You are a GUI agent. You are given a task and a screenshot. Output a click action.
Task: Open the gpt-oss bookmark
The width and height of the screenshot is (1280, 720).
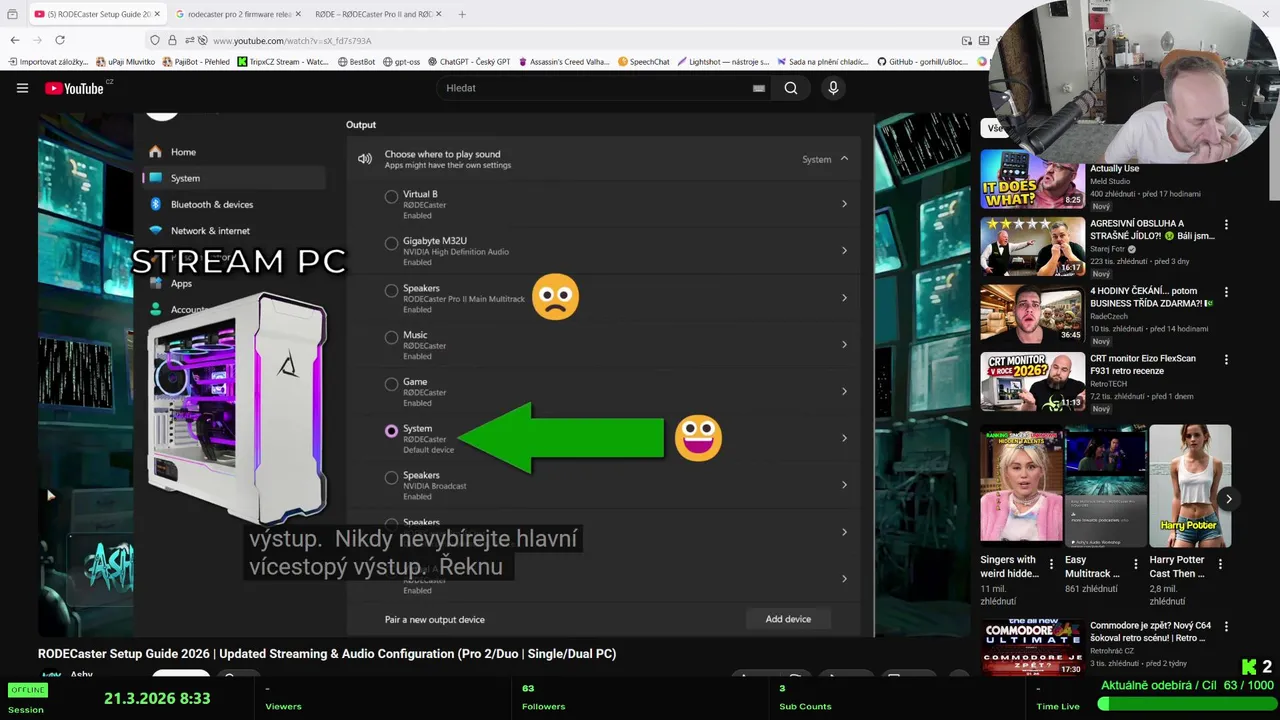click(401, 61)
